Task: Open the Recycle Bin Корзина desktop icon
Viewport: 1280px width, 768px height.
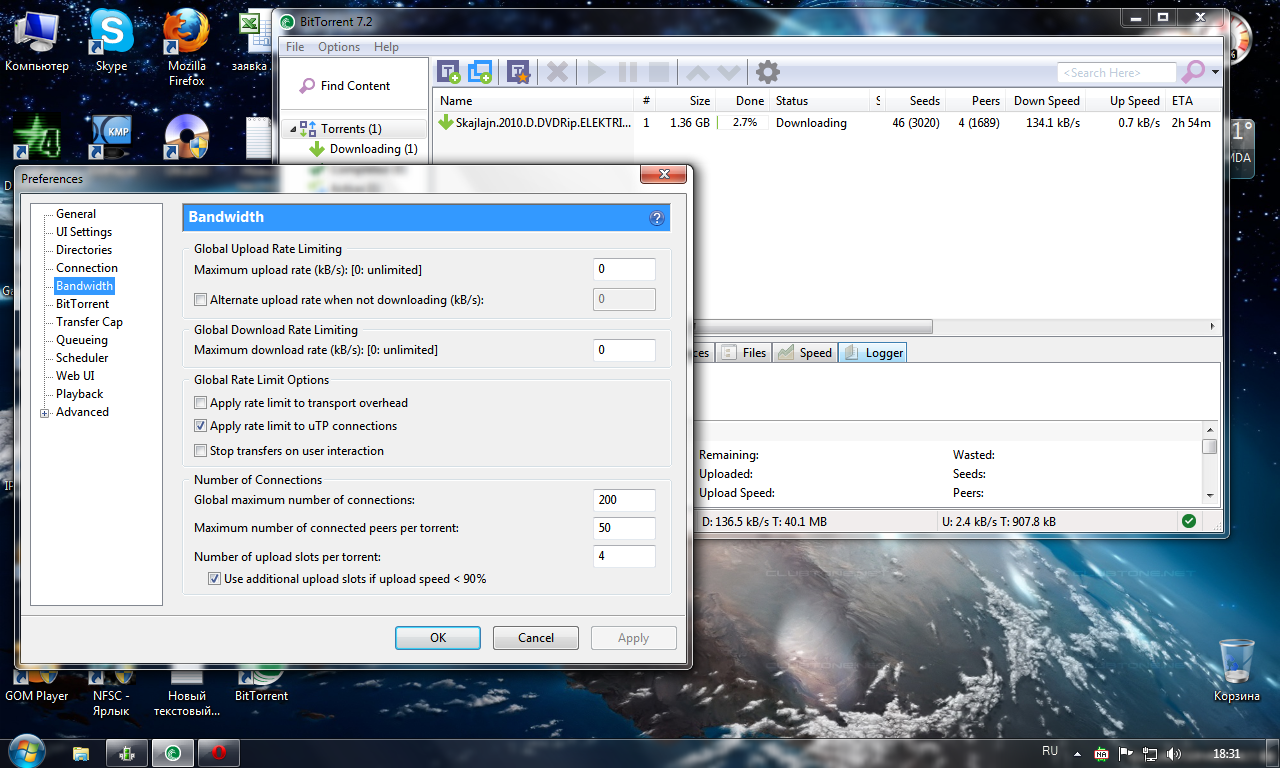Action: [1237, 670]
